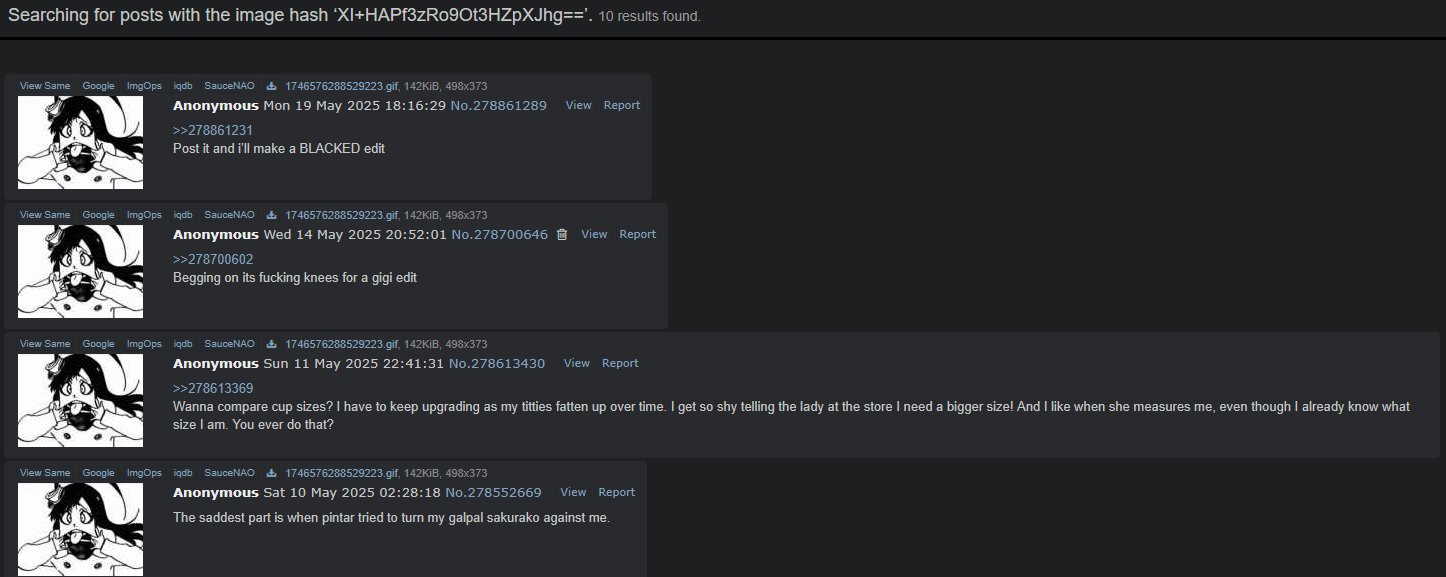Click the download icon on the fourth post
Viewport: 1446px width, 577px height.
point(271,473)
